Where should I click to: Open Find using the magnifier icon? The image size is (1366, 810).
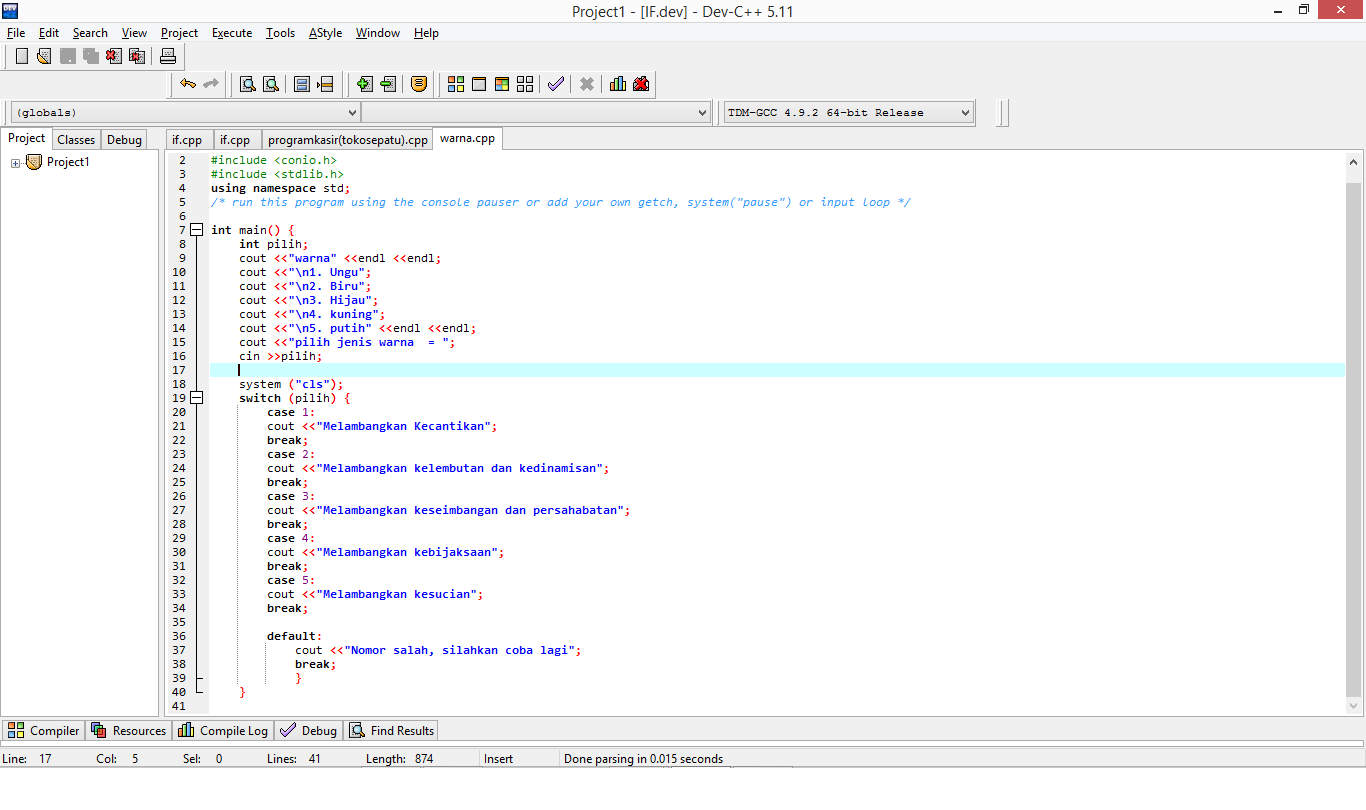point(246,84)
